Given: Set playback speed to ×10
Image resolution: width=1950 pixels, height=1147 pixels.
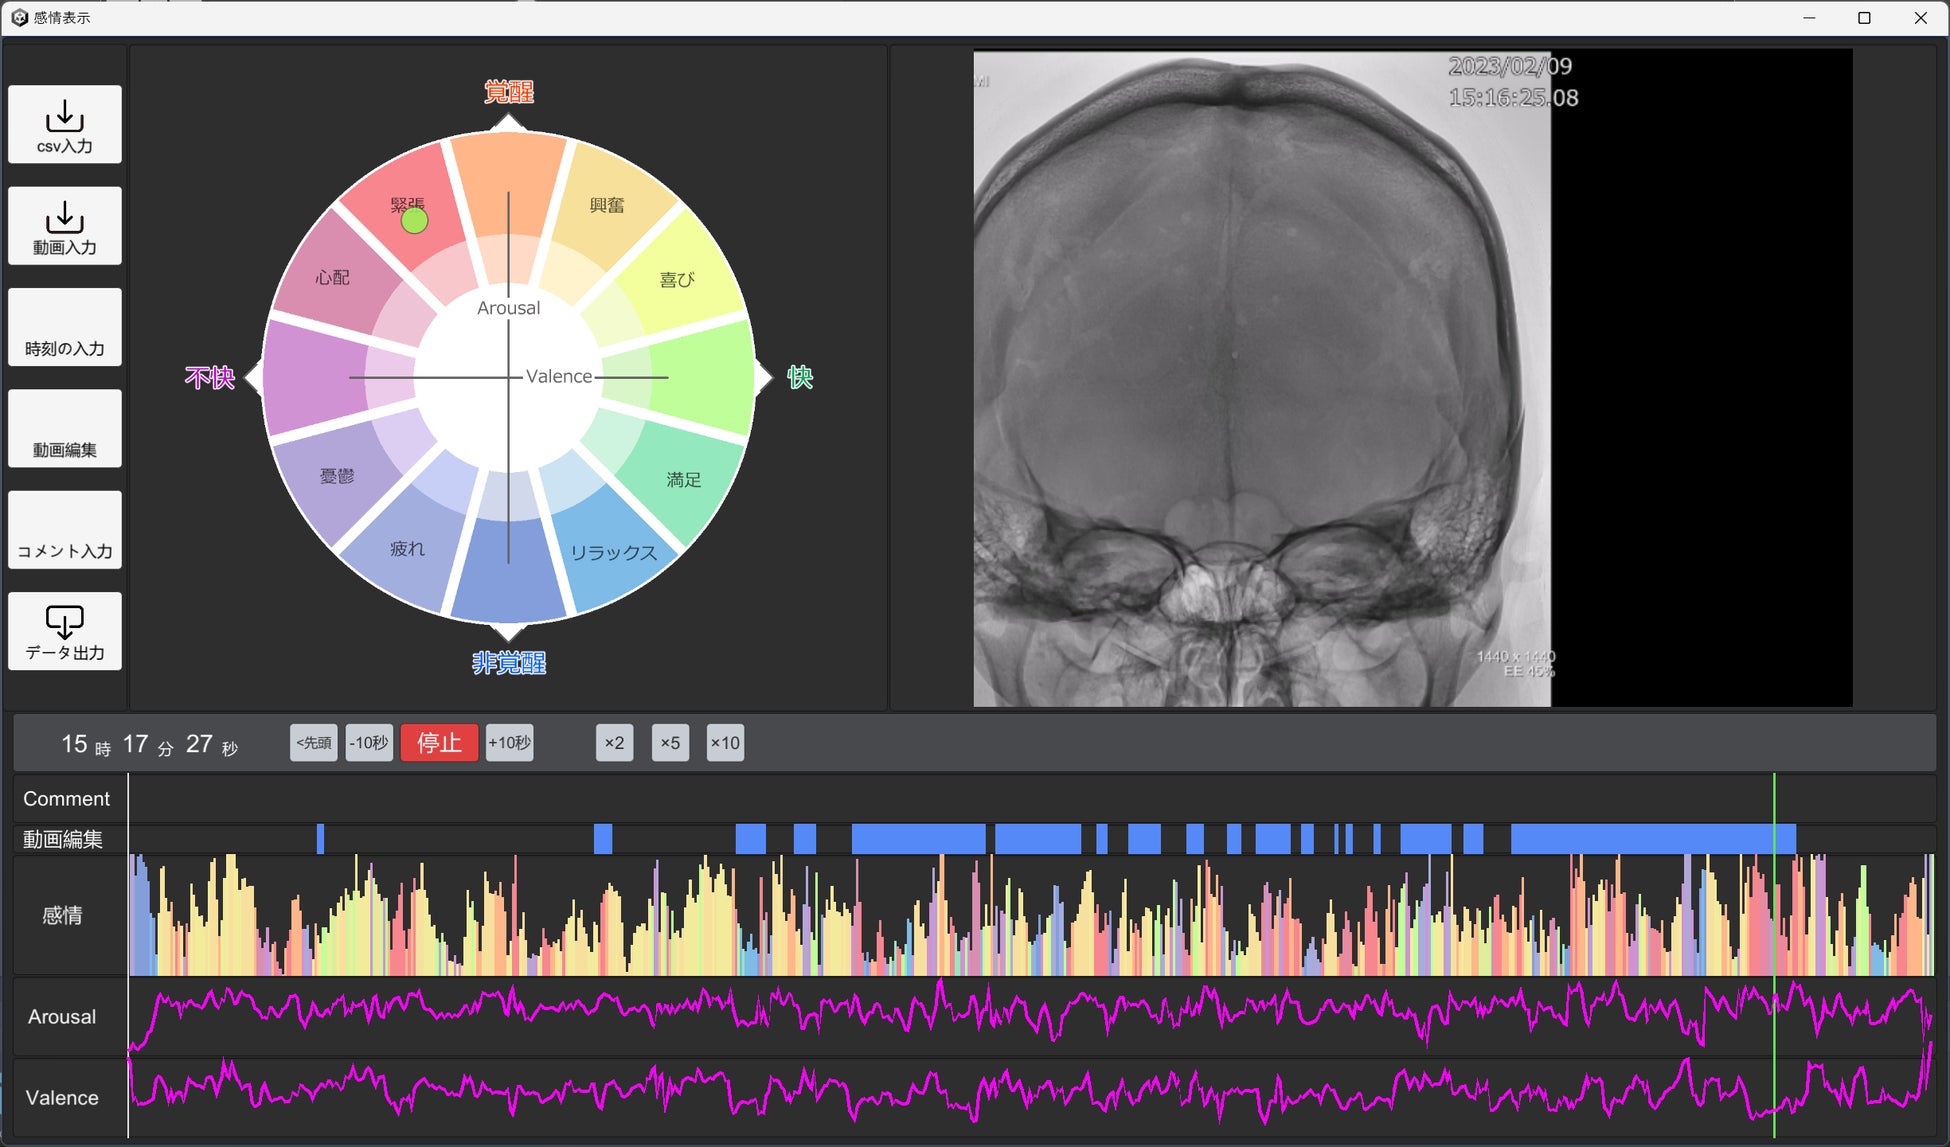Looking at the screenshot, I should pyautogui.click(x=725, y=743).
